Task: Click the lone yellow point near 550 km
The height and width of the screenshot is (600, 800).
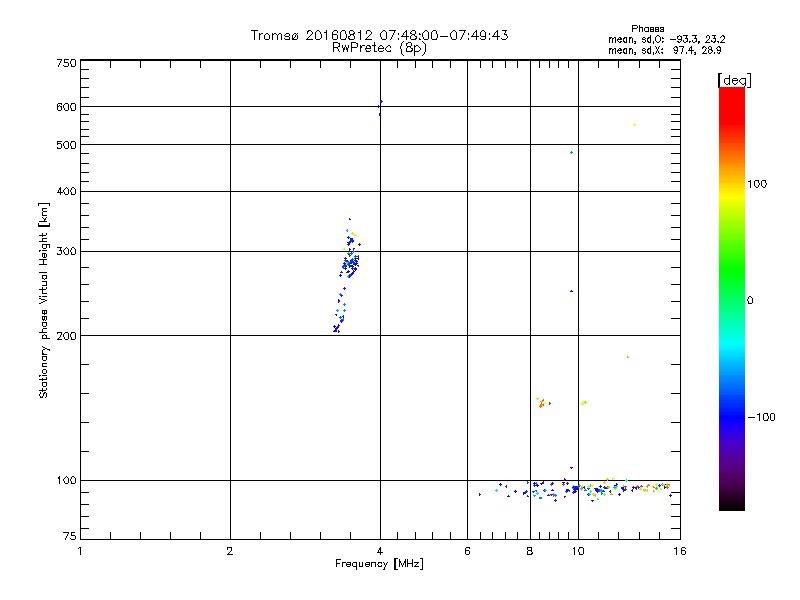Action: click(x=634, y=124)
